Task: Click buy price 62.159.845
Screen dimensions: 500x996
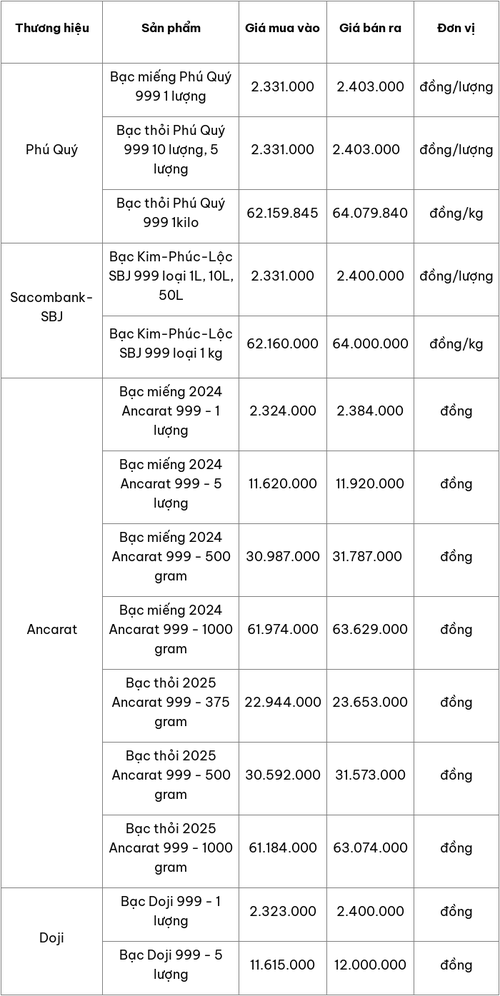Action: (282, 213)
